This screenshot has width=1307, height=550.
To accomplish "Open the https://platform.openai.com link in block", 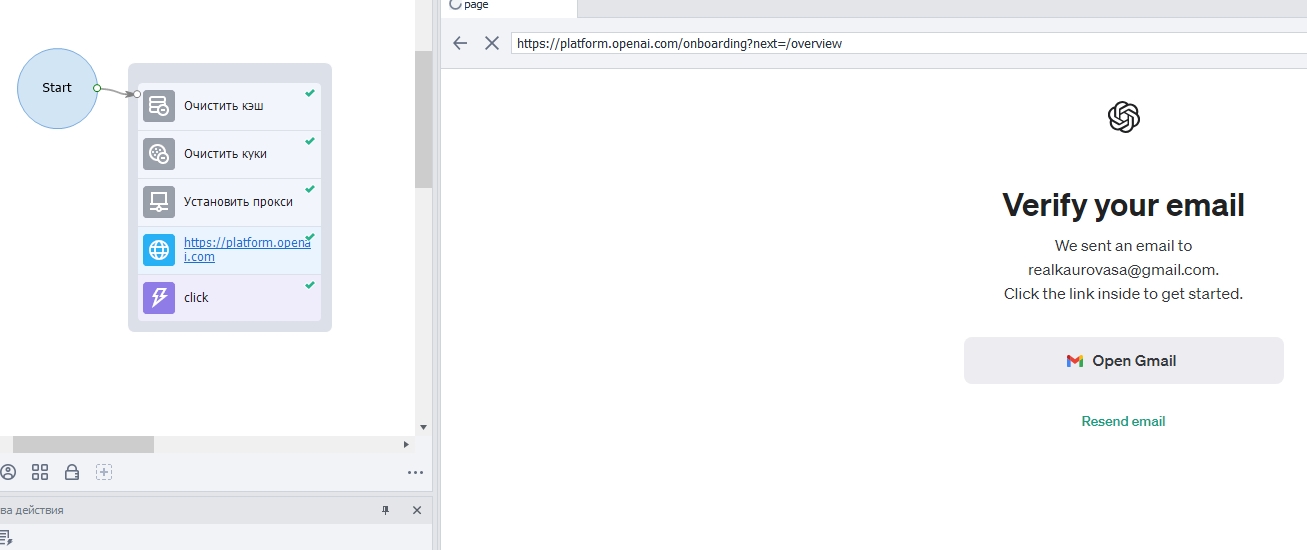I will tap(247, 250).
